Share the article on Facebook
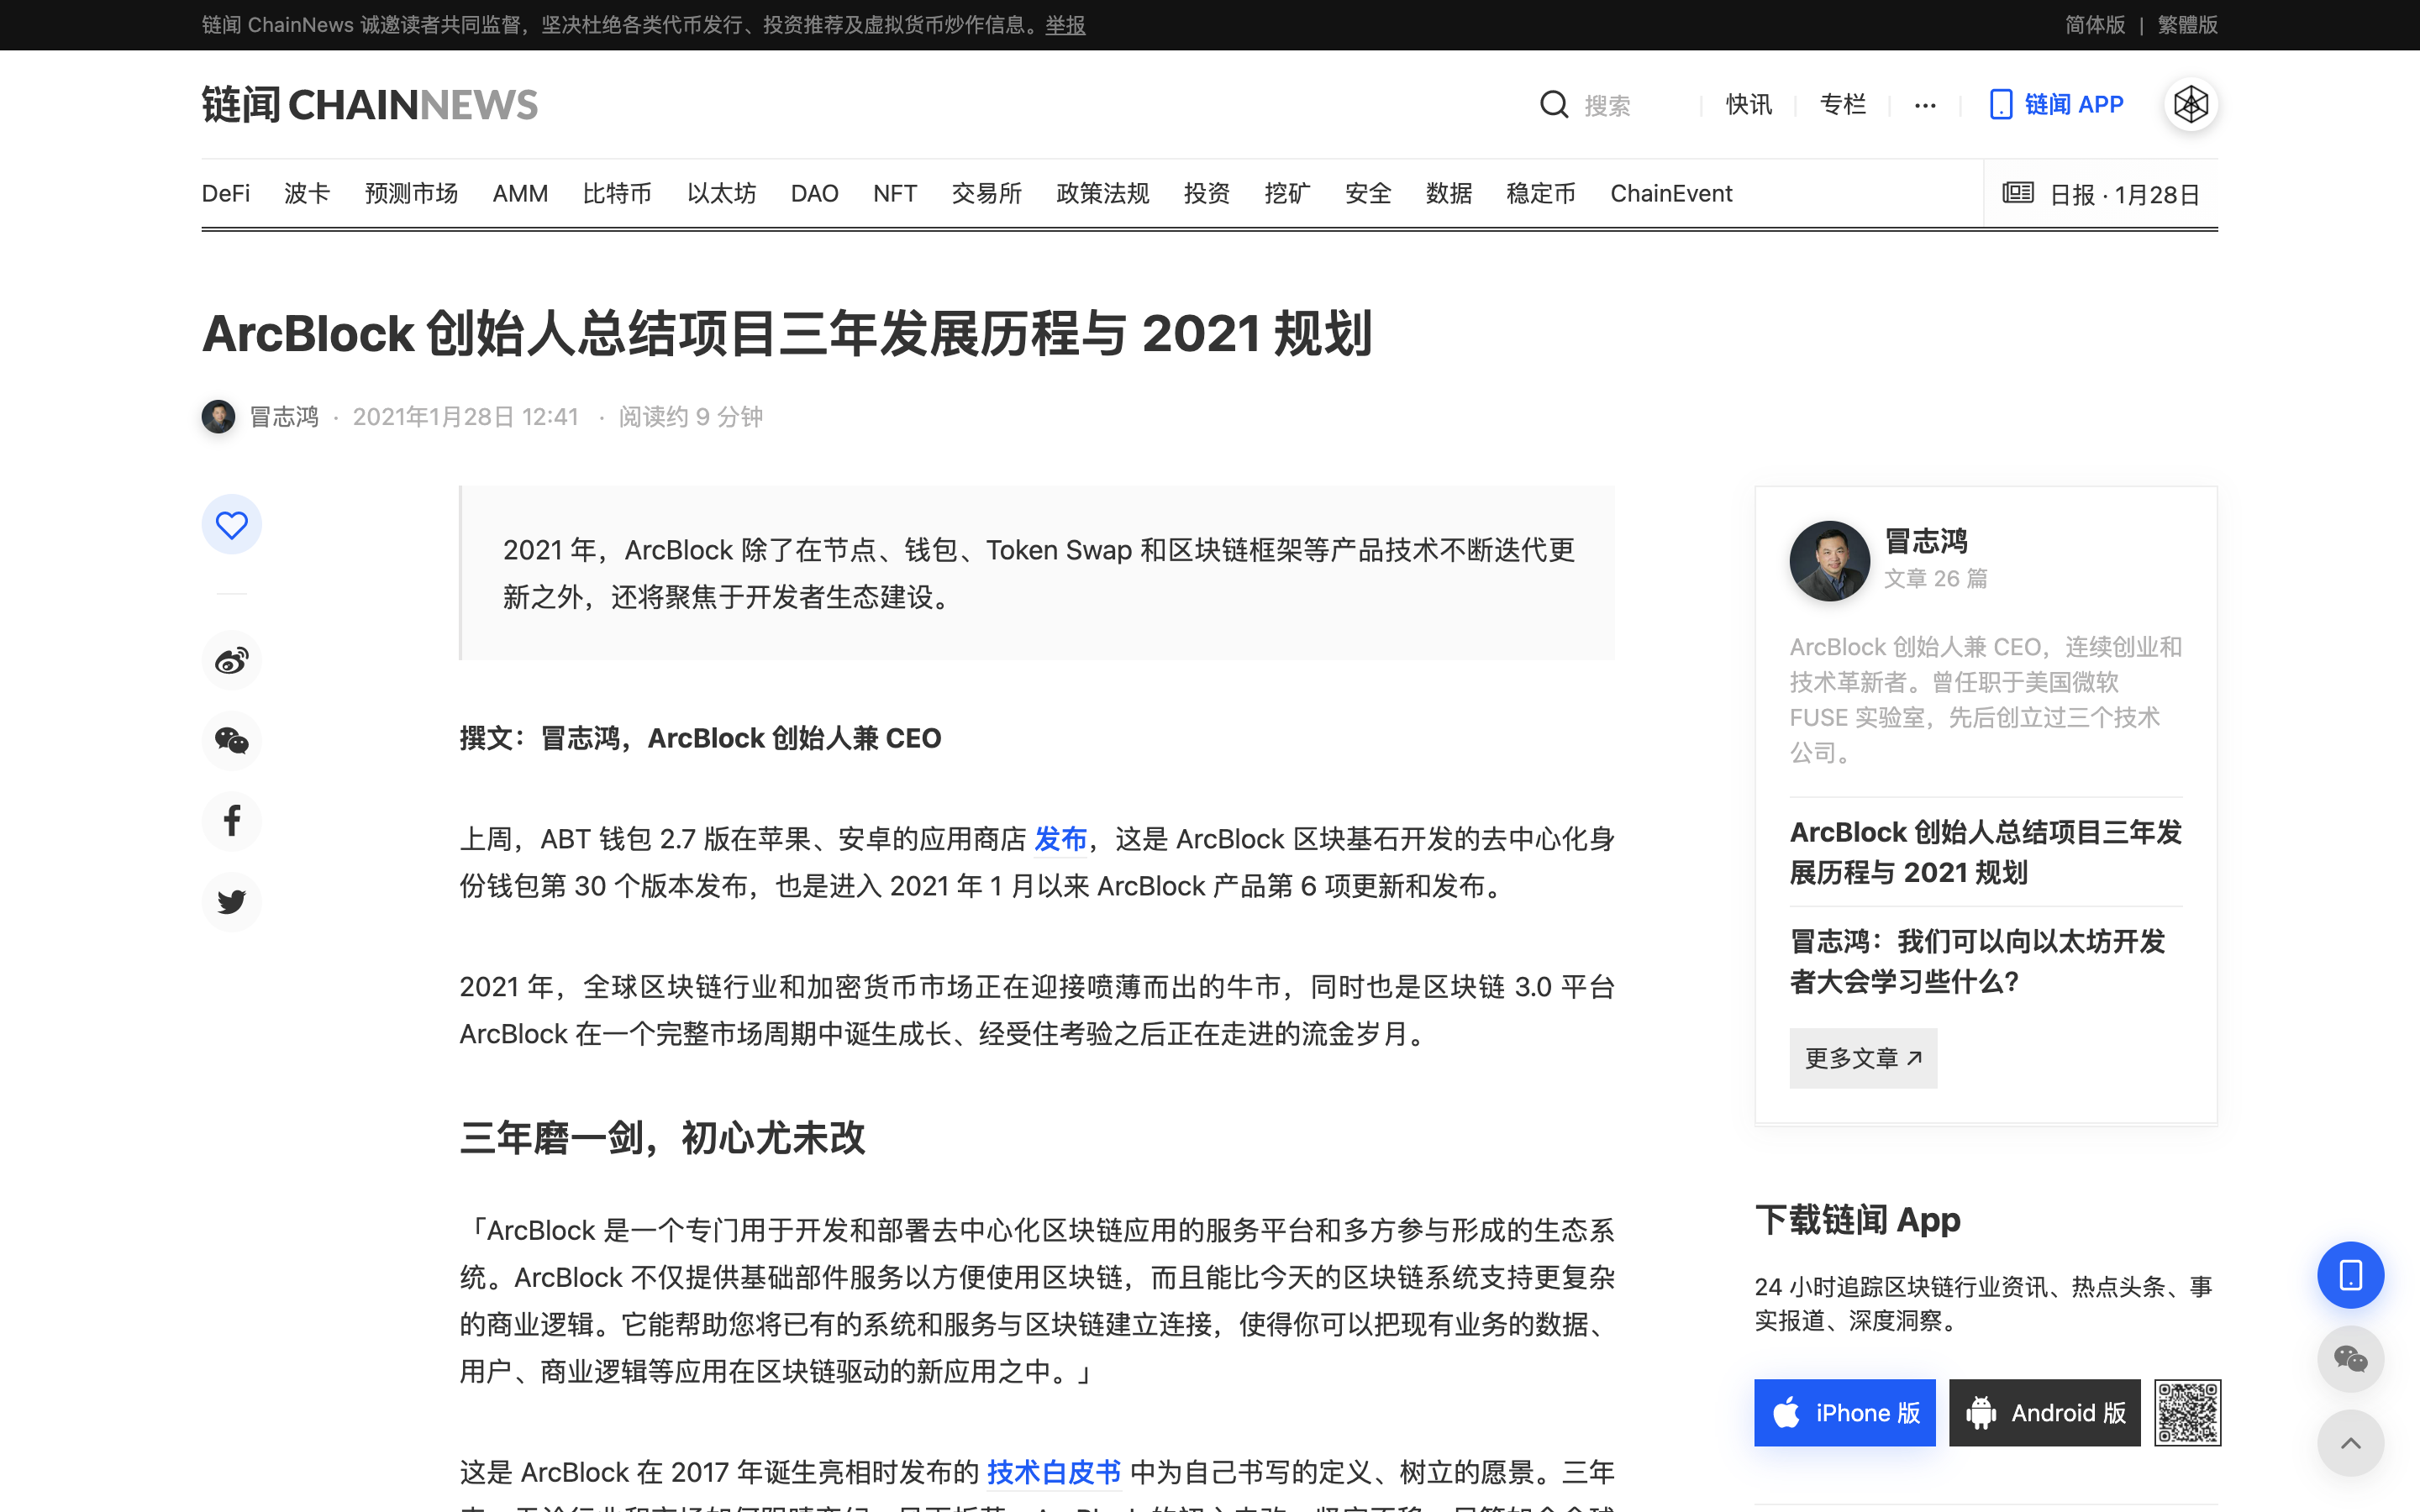The image size is (2420, 1512). (231, 821)
